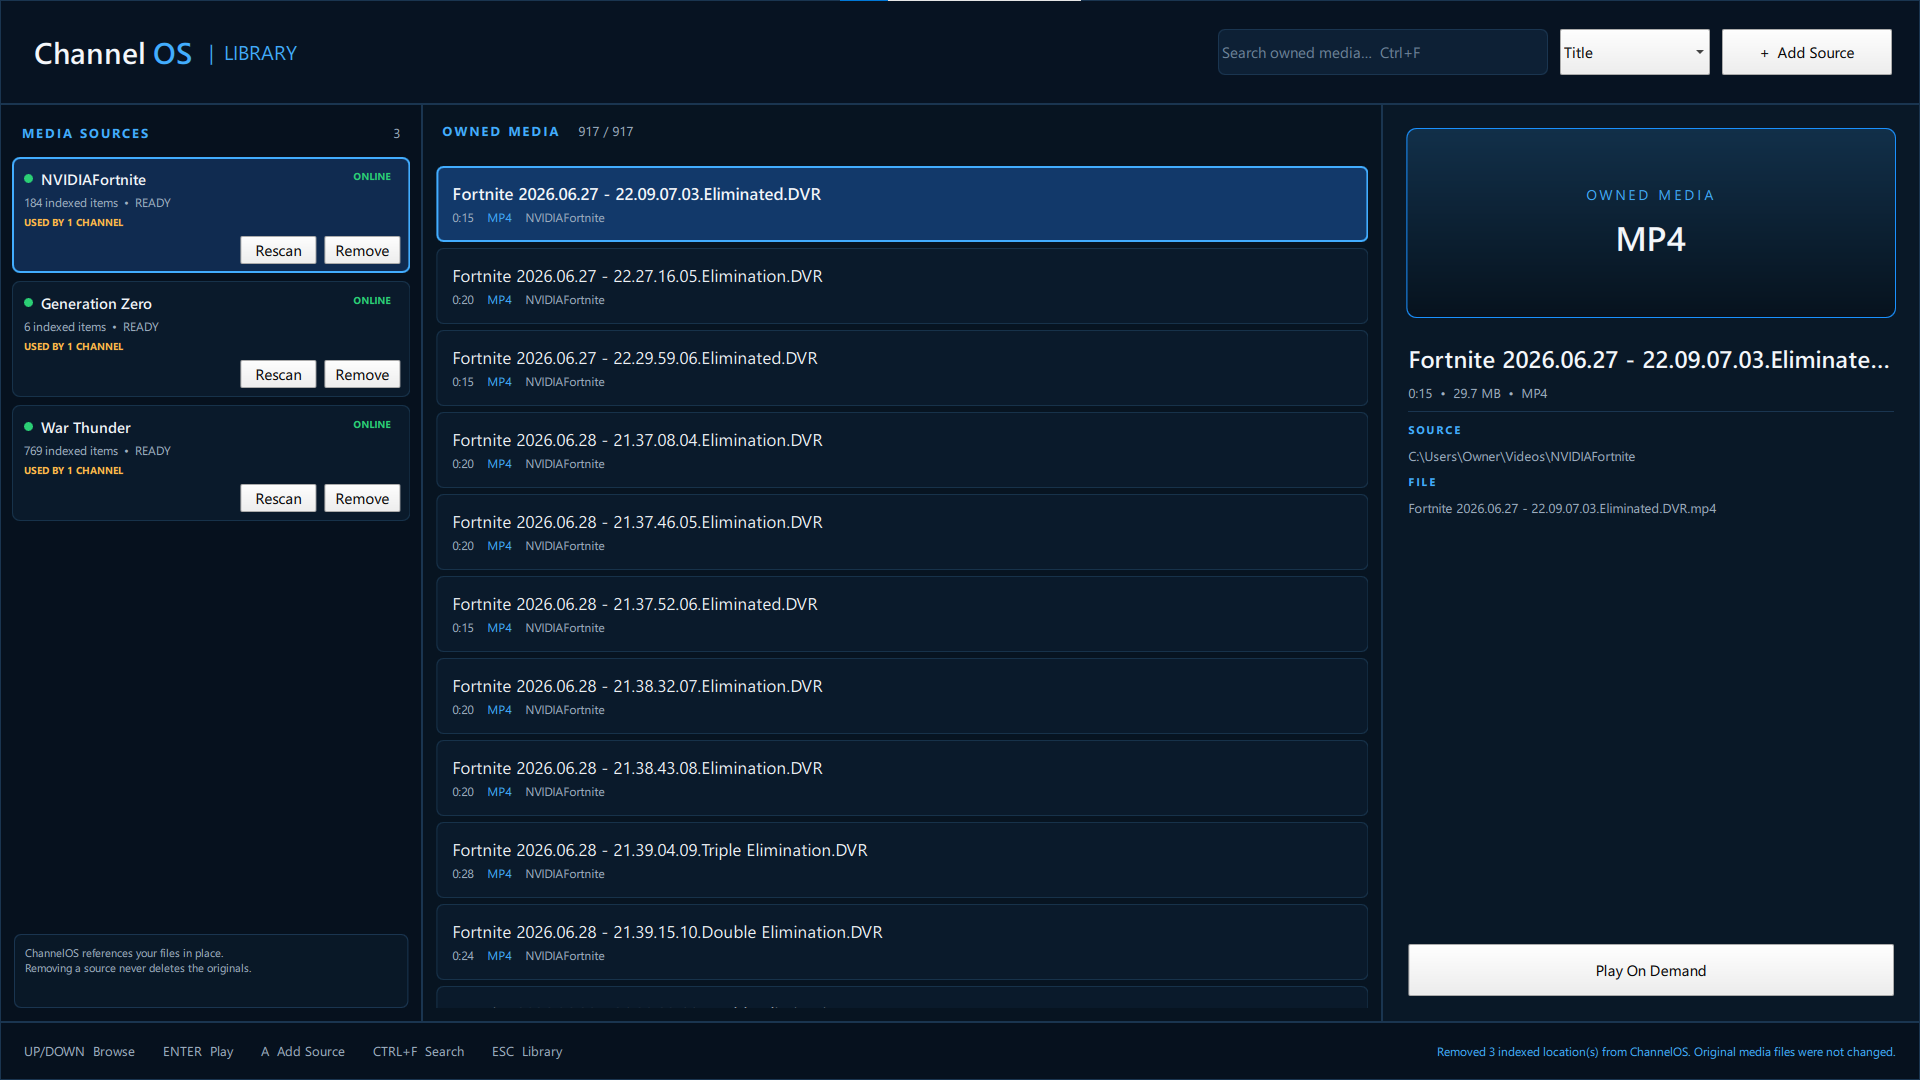The height and width of the screenshot is (1080, 1920).
Task: Rescan the War Thunder source
Action: tap(278, 498)
